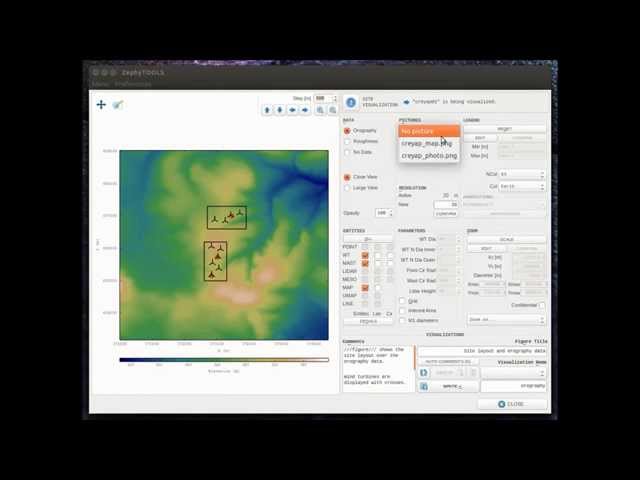Click the Legend HEIGHT button
This screenshot has width=640, height=480.
coord(504,129)
